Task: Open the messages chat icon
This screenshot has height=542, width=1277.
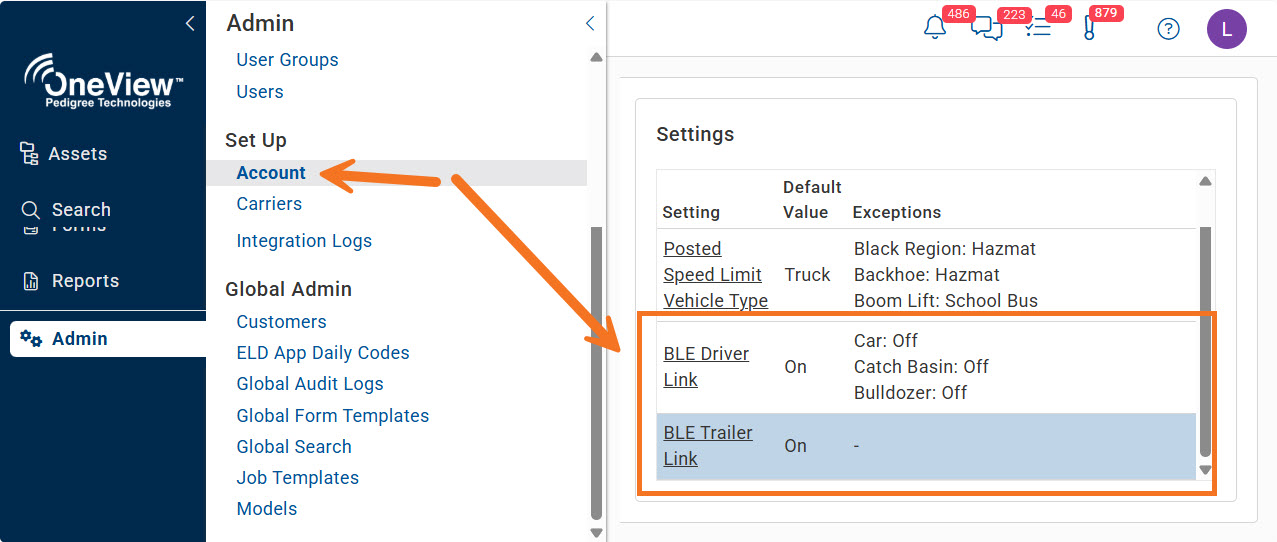Action: click(986, 28)
